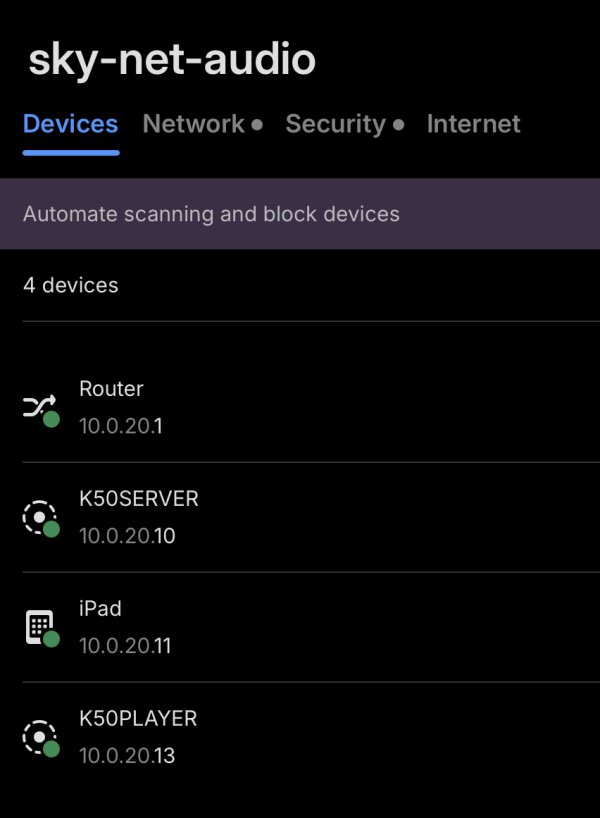This screenshot has height=818, width=600.
Task: Click the K50PLAYER IP address 10.0.20.13
Action: [x=127, y=756]
